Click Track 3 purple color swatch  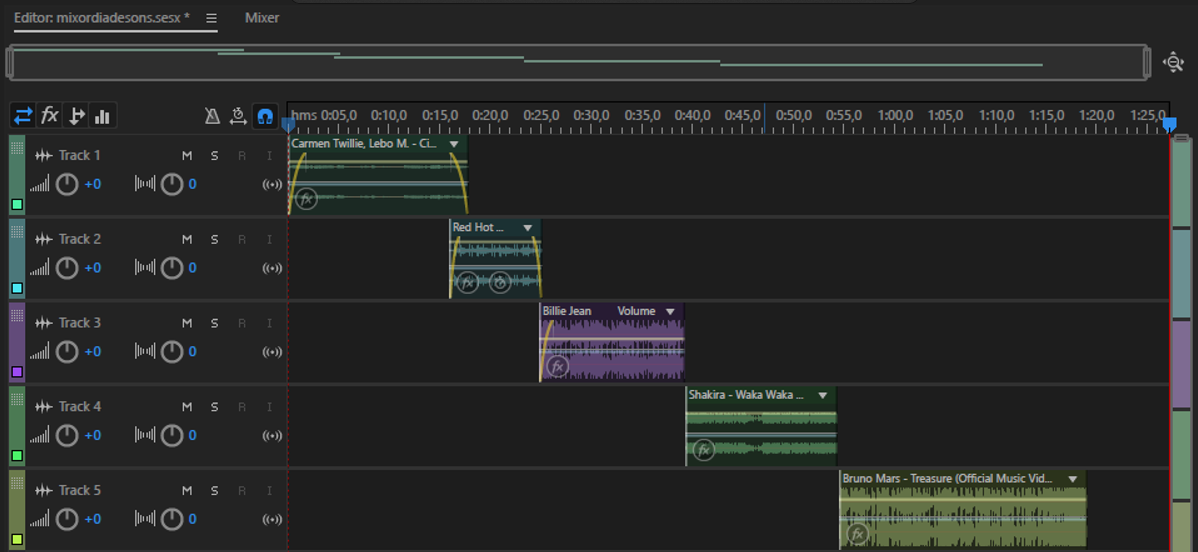coord(17,372)
